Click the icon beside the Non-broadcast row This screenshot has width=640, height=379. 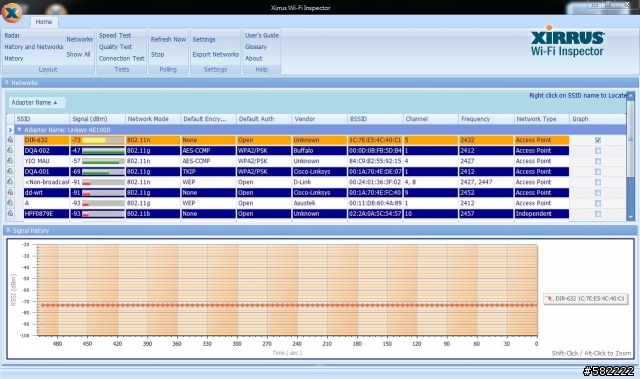coord(10,182)
